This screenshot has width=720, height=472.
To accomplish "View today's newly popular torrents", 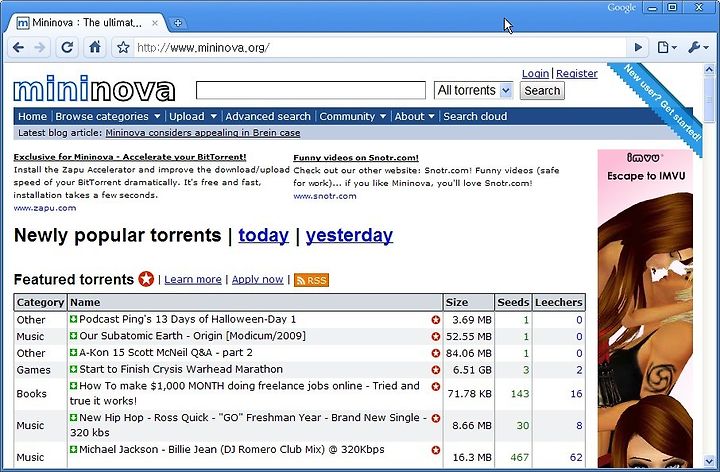I will (x=264, y=235).
